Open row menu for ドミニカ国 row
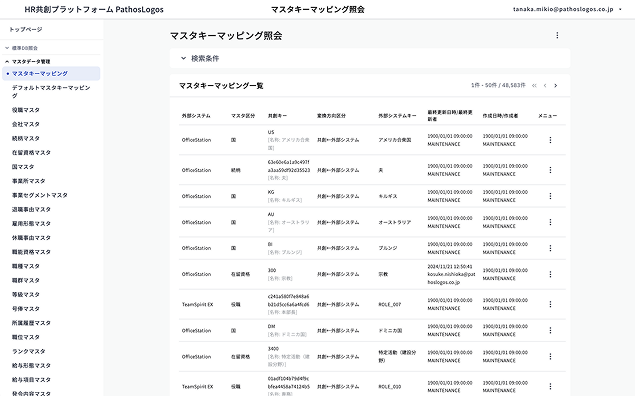The image size is (635, 396). [x=550, y=330]
